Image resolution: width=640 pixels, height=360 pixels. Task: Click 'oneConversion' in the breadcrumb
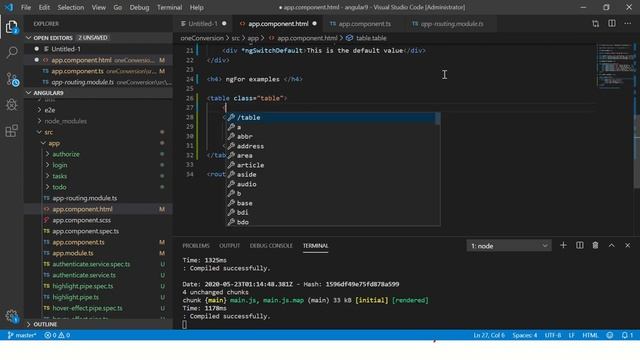pos(202,38)
